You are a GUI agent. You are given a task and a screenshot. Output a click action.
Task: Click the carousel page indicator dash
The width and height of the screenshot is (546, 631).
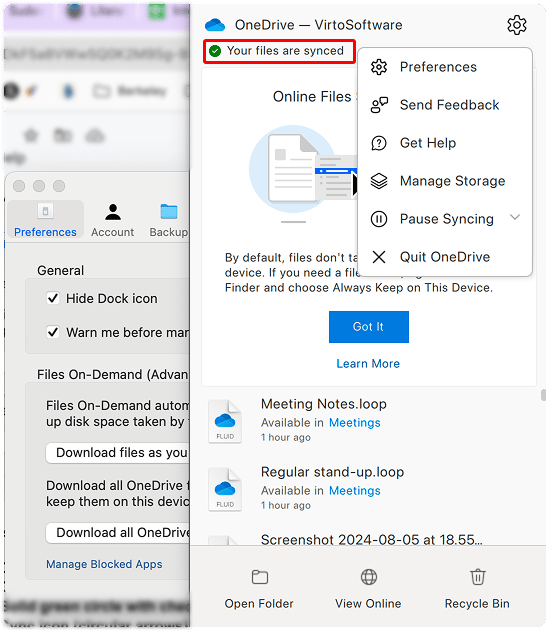coord(293,222)
